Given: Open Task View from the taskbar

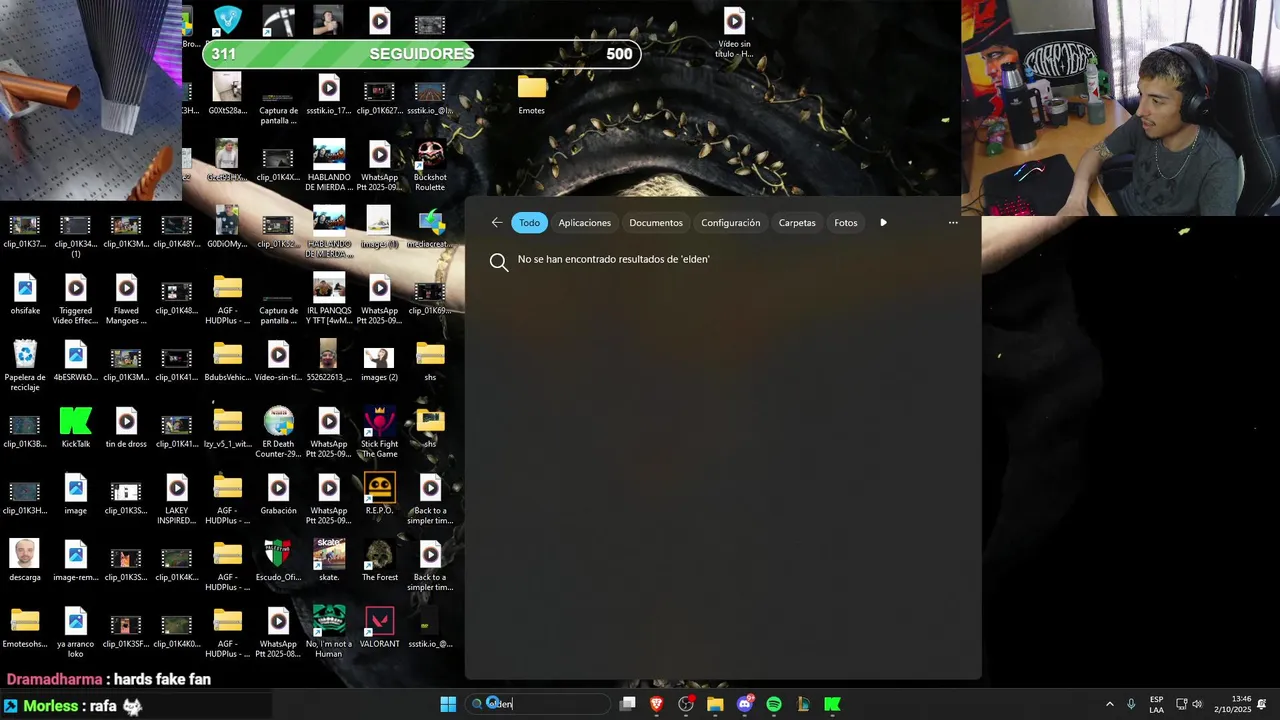Looking at the screenshot, I should pyautogui.click(x=628, y=704).
